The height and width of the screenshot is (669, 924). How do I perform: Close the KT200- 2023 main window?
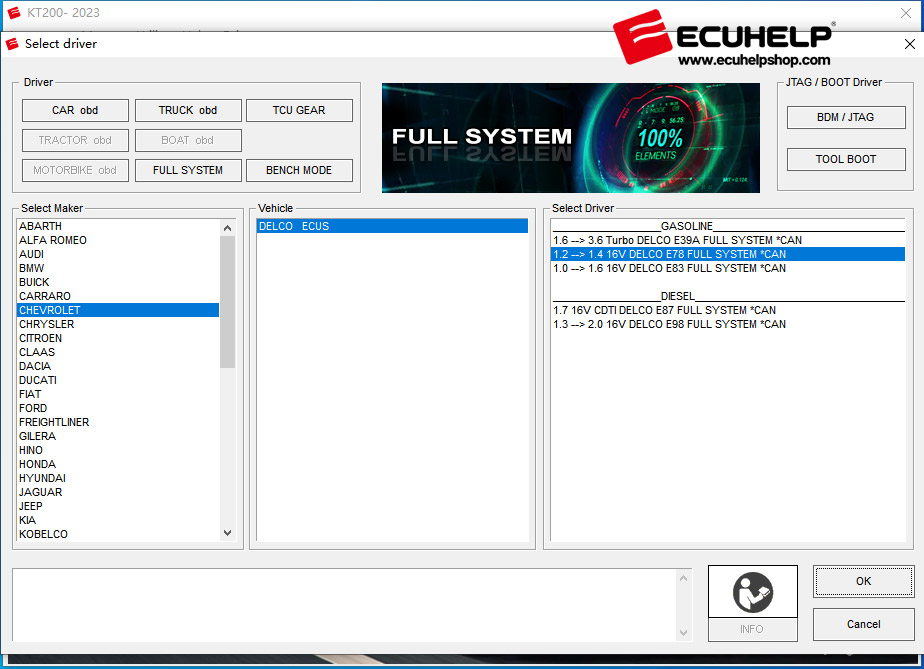pos(906,13)
